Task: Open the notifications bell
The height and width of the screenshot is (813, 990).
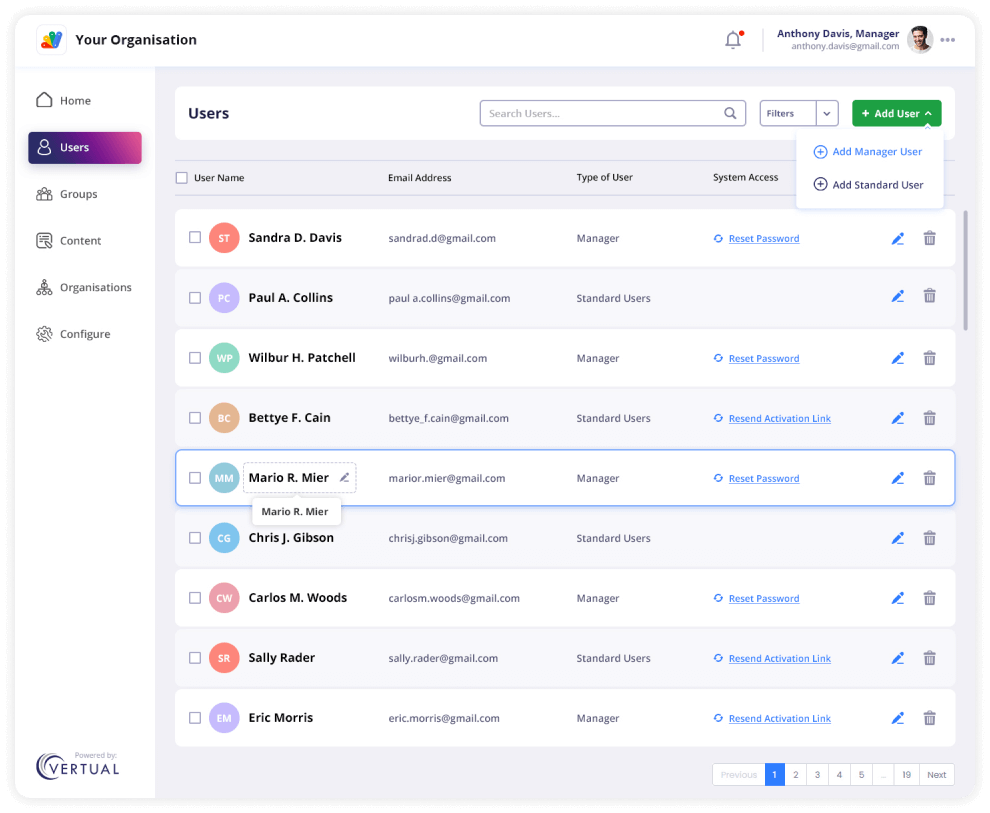Action: click(x=733, y=40)
